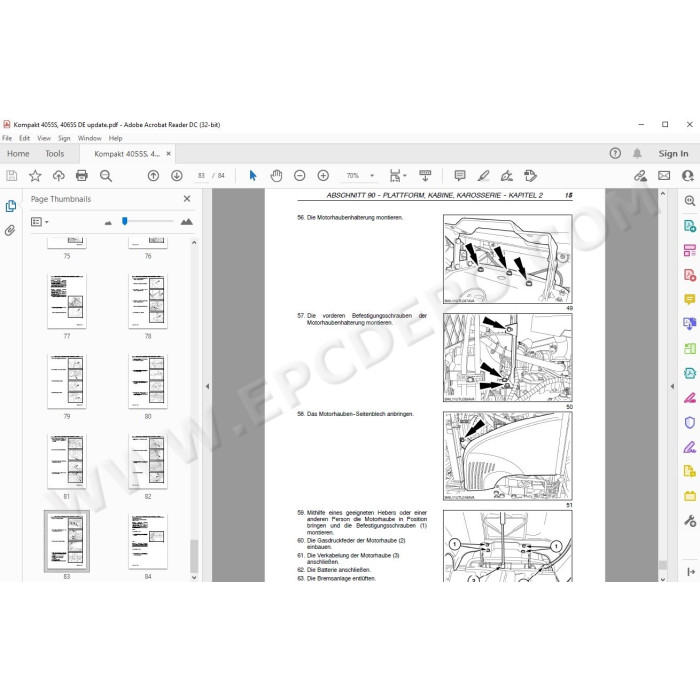
Task: Open the View menu
Action: click(44, 138)
